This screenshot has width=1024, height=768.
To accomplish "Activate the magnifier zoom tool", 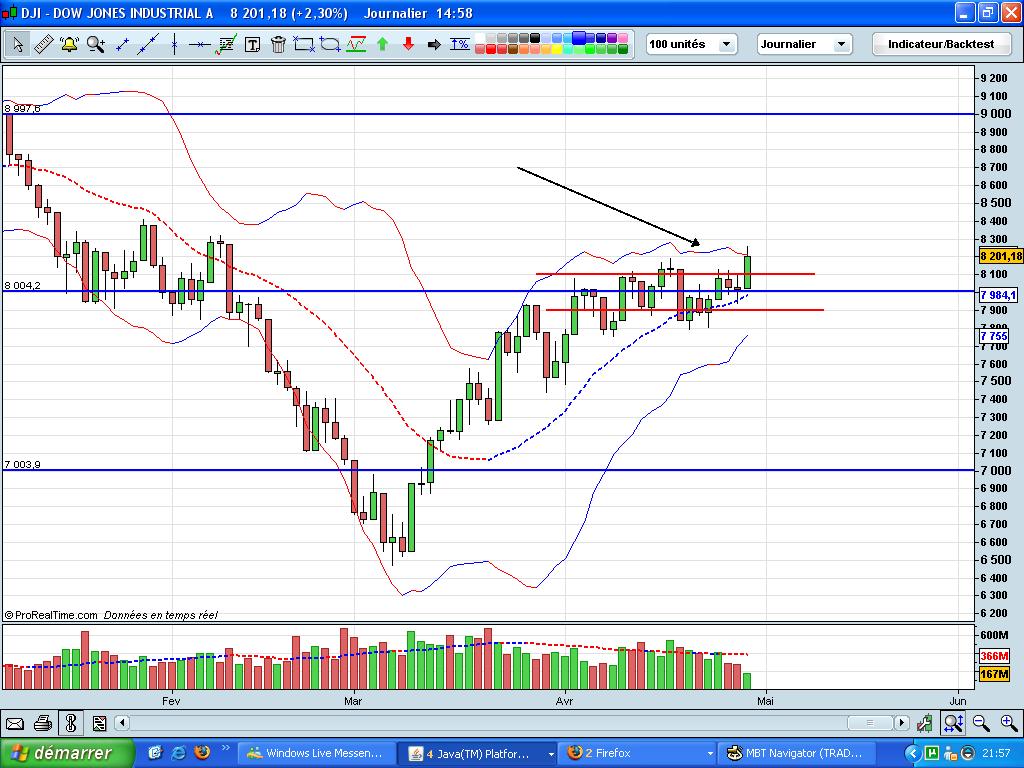I will [x=95, y=44].
